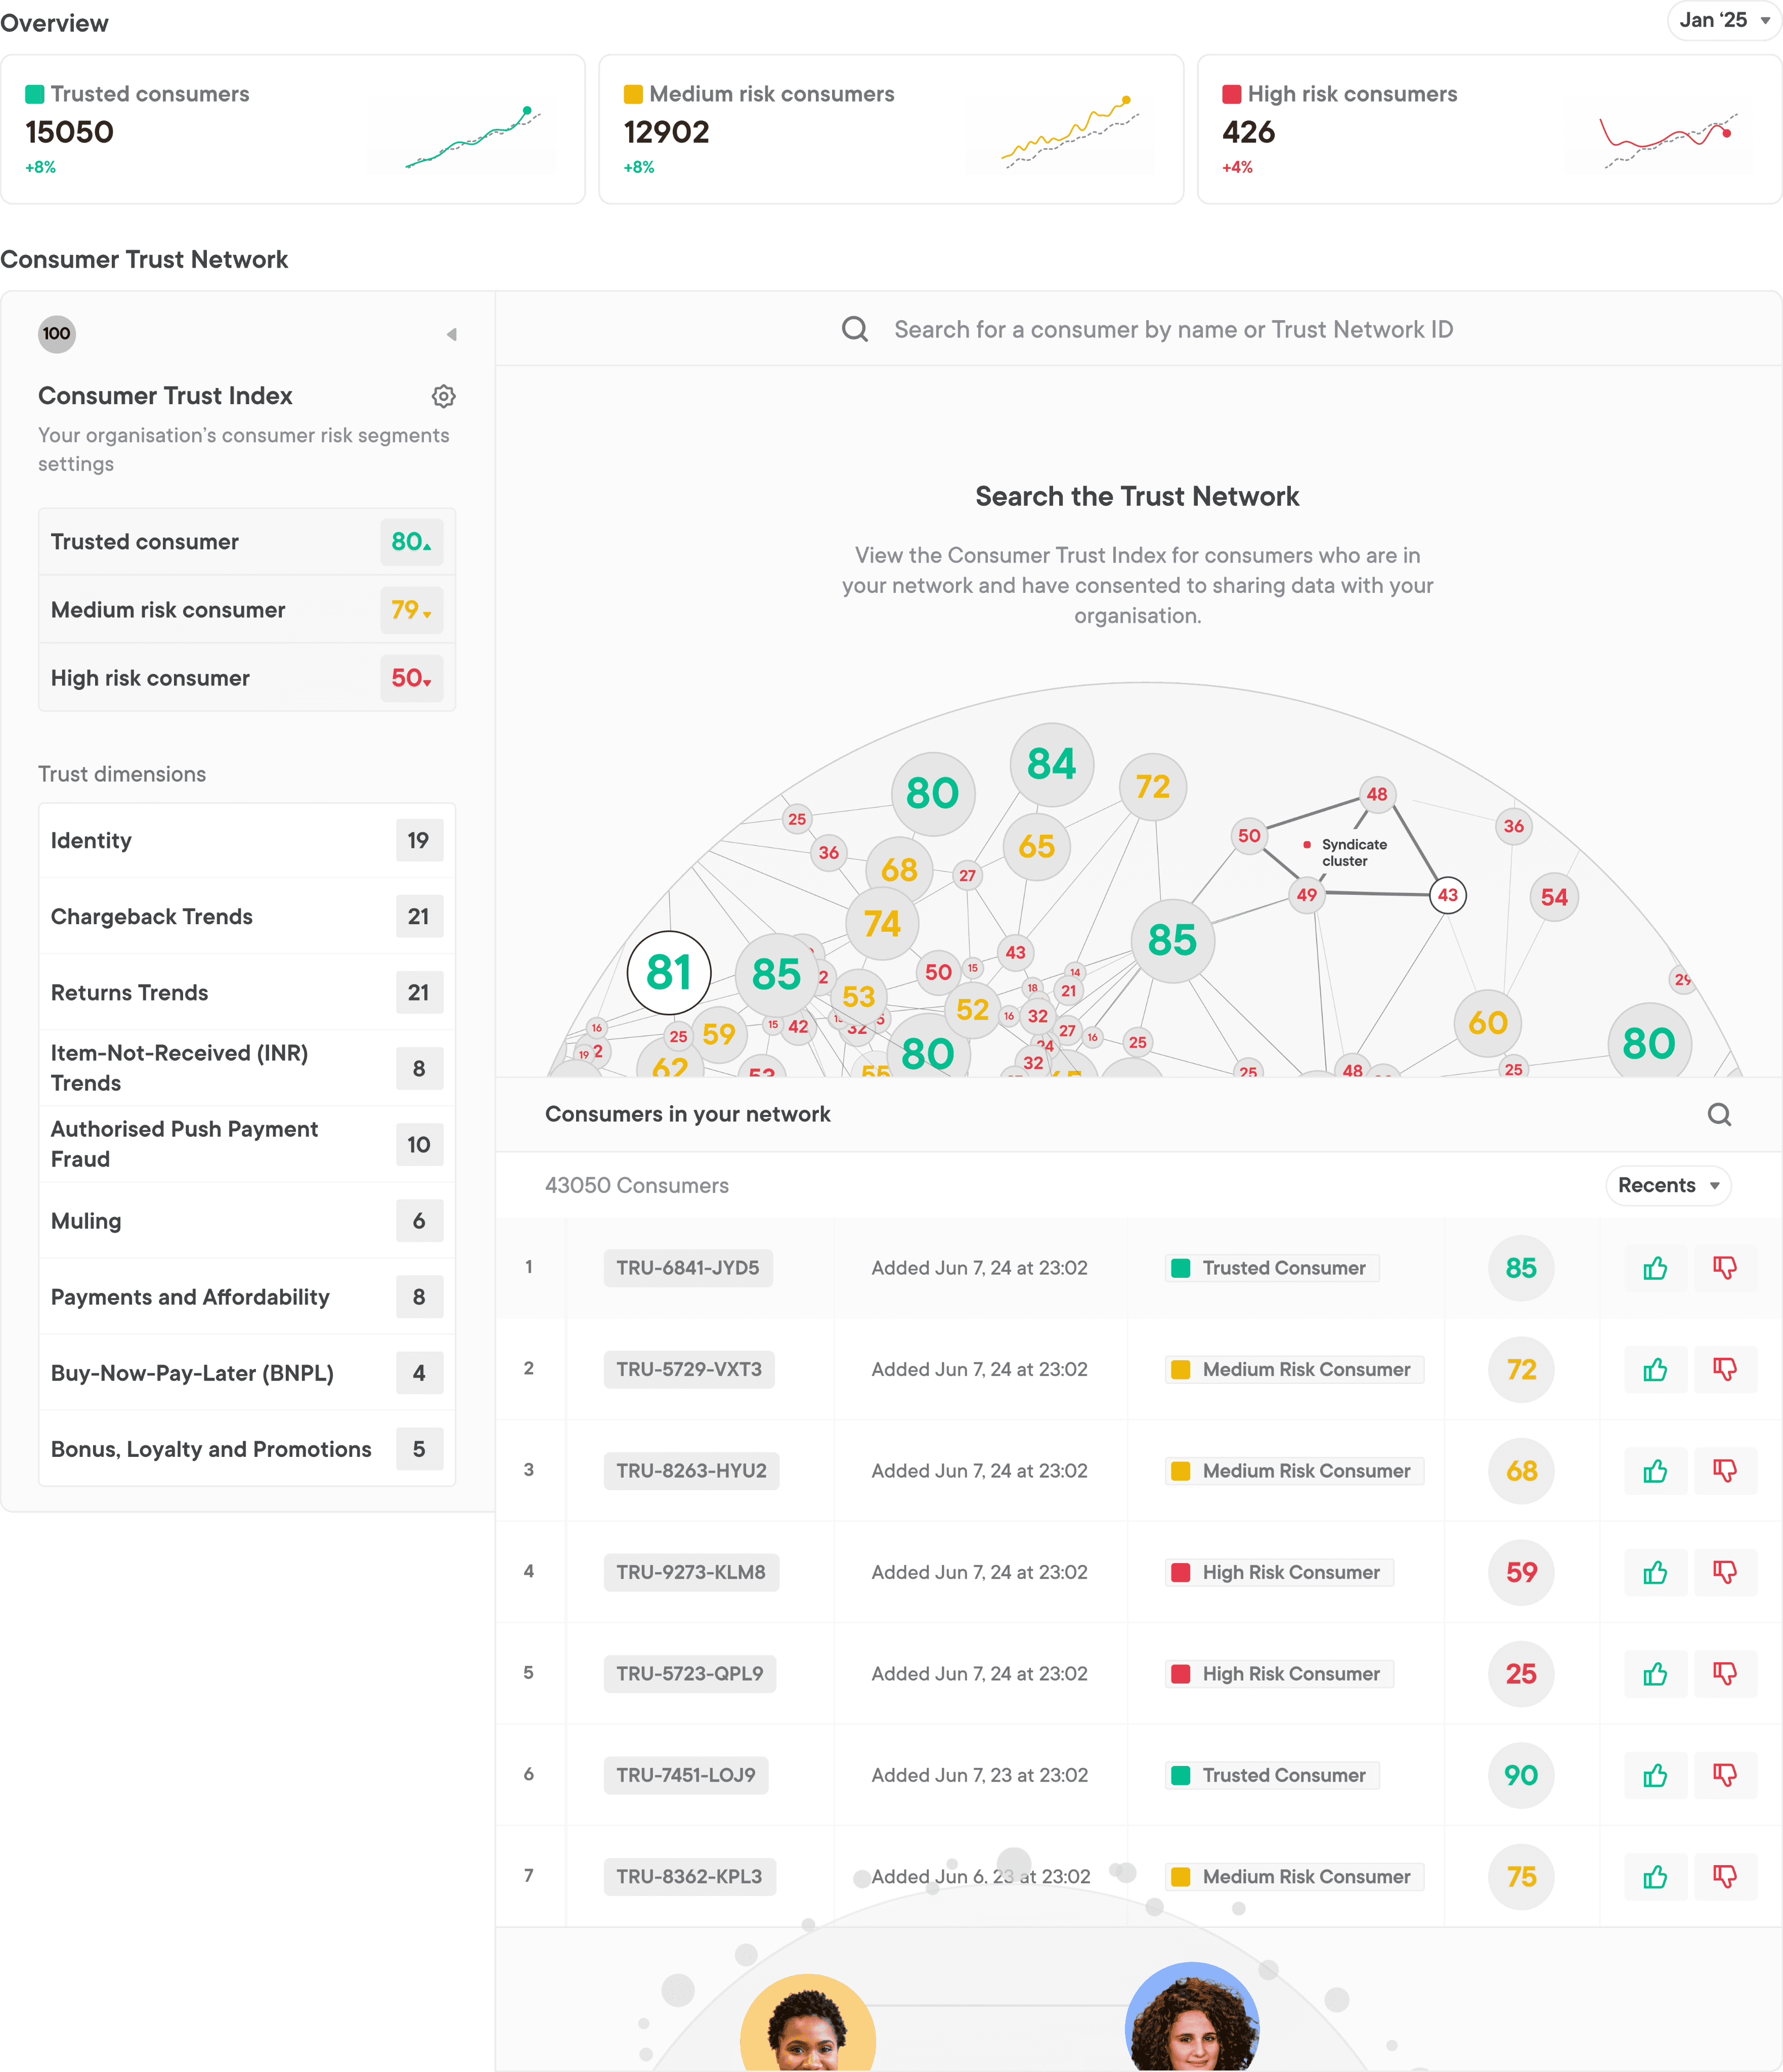
Task: Select Buy-Now-Pay-Later (BNPL) dimension
Action: [247, 1373]
